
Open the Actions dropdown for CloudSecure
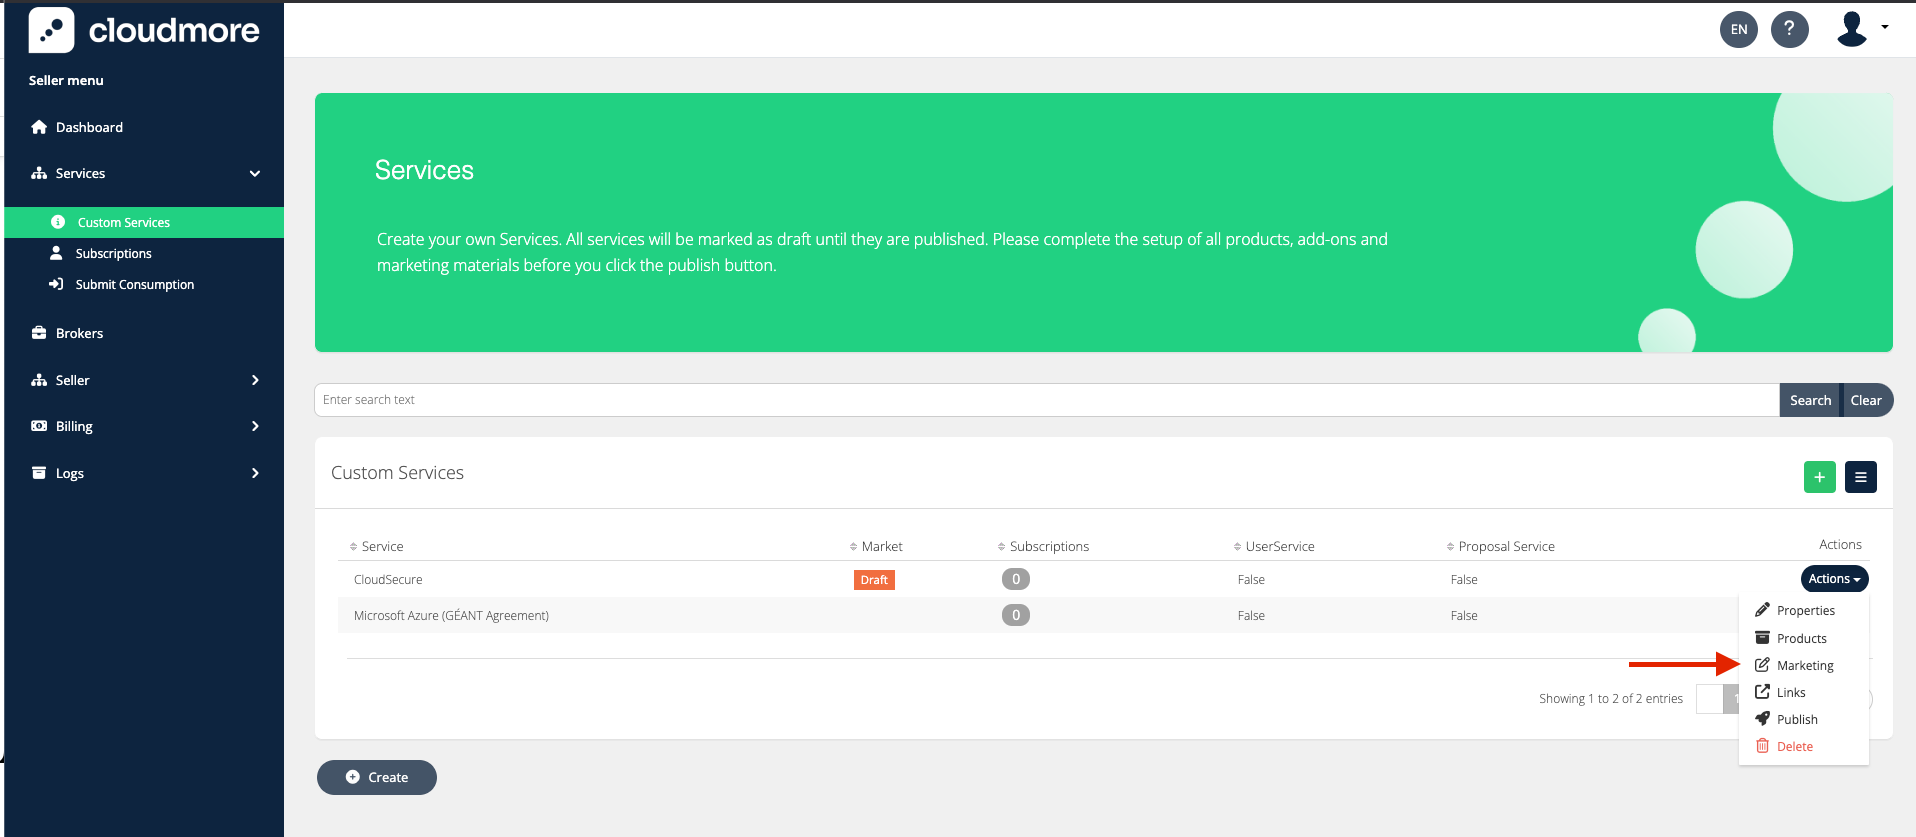(x=1833, y=579)
